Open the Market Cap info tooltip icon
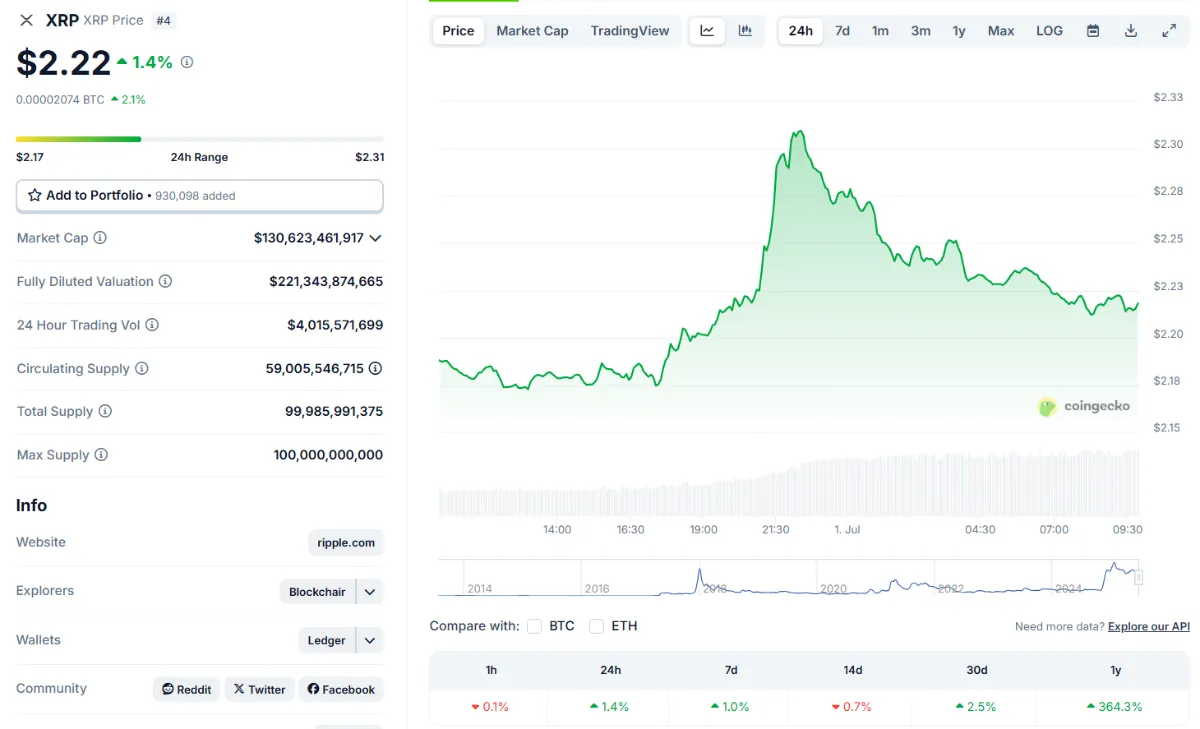 [x=100, y=238]
